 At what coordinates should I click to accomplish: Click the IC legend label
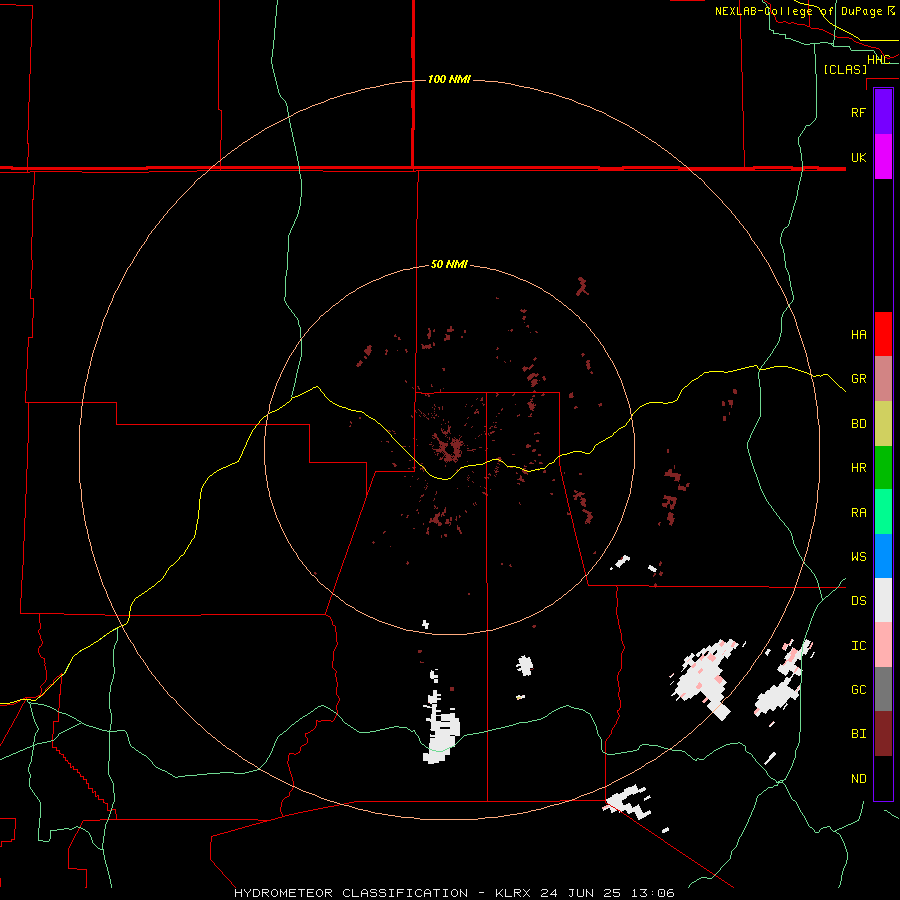point(858,646)
